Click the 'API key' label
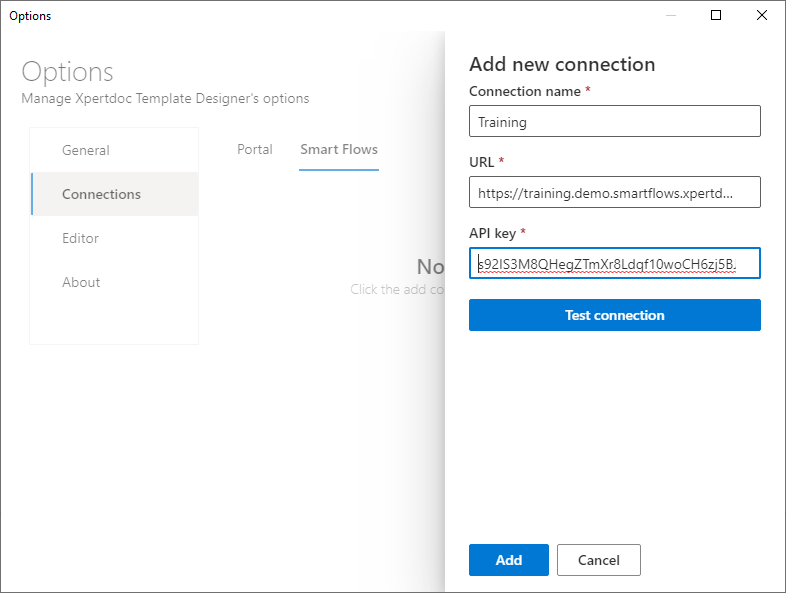This screenshot has height=593, width=786. click(x=492, y=233)
